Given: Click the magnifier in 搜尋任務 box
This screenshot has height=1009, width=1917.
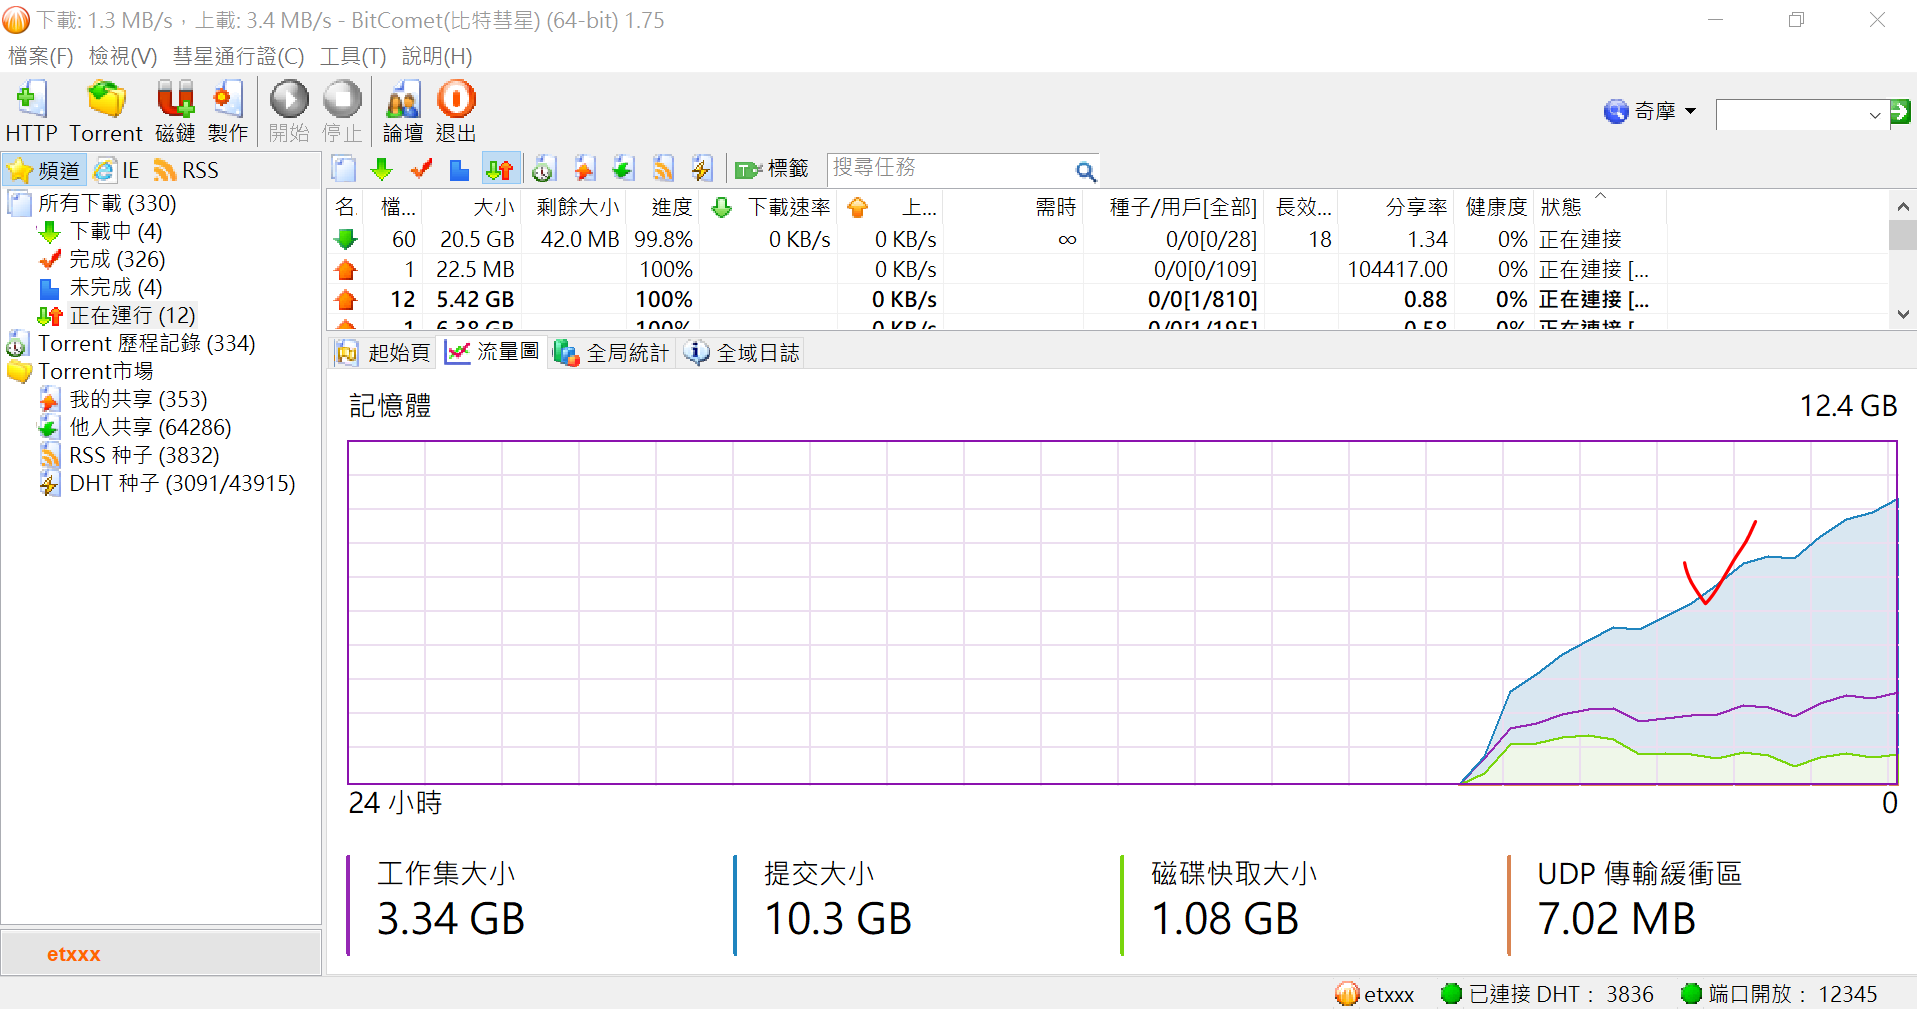Looking at the screenshot, I should (x=1085, y=171).
